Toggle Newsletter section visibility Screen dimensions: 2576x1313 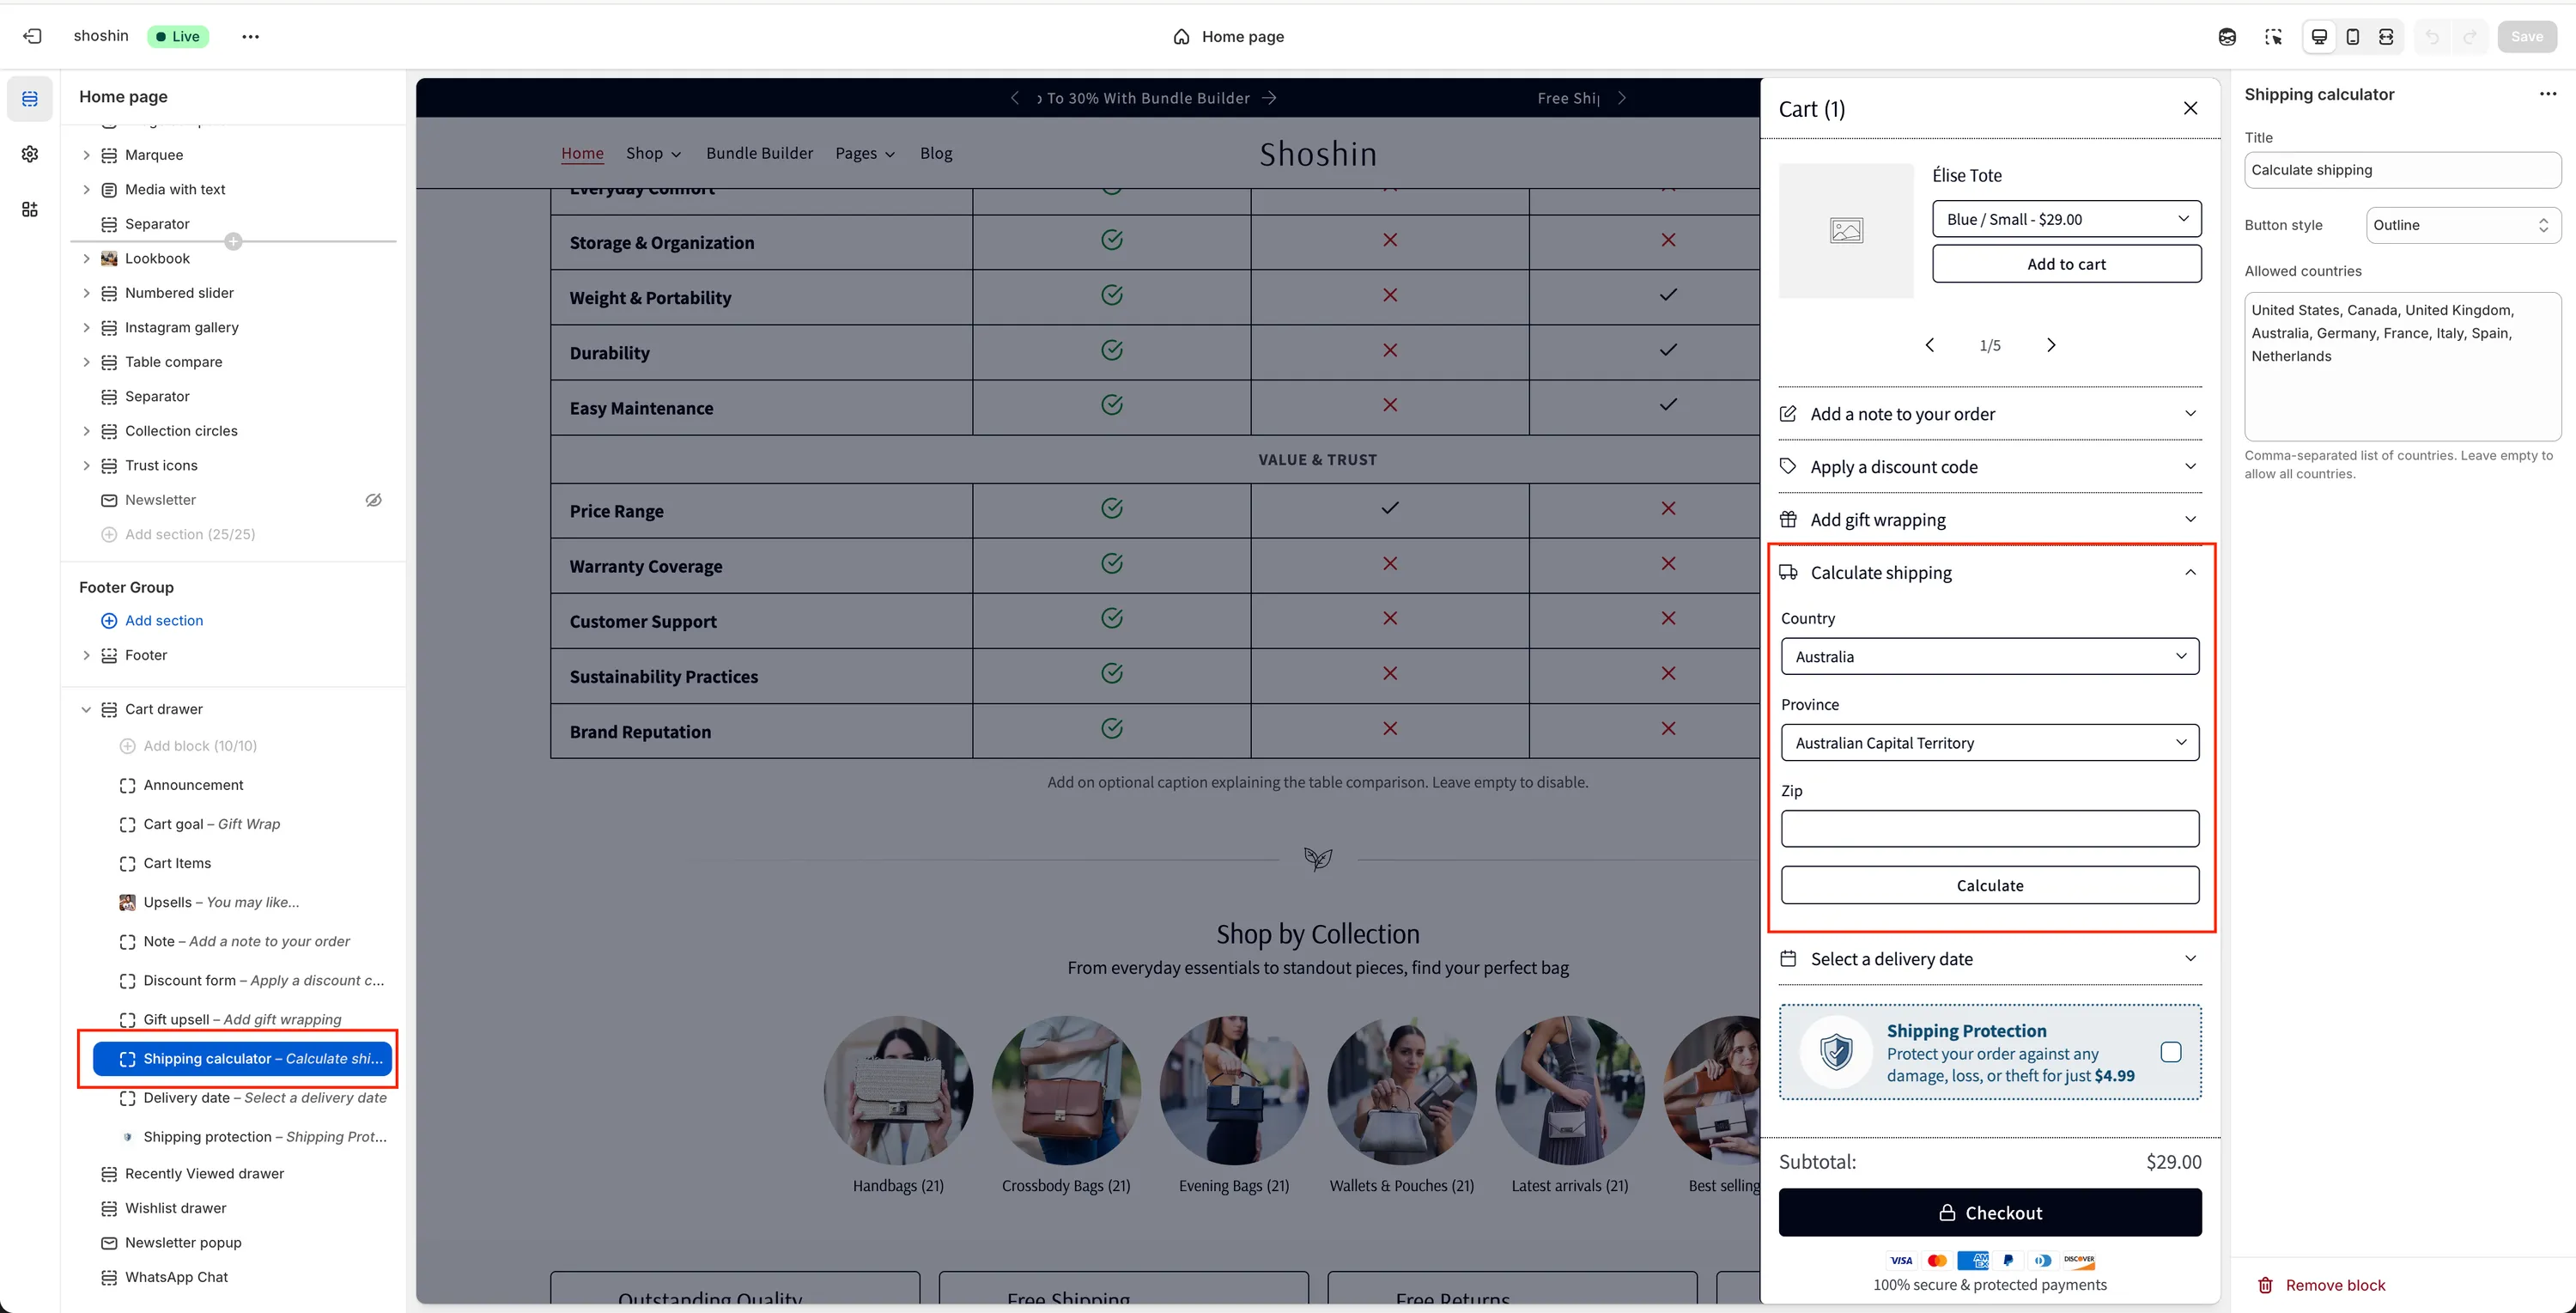point(373,500)
